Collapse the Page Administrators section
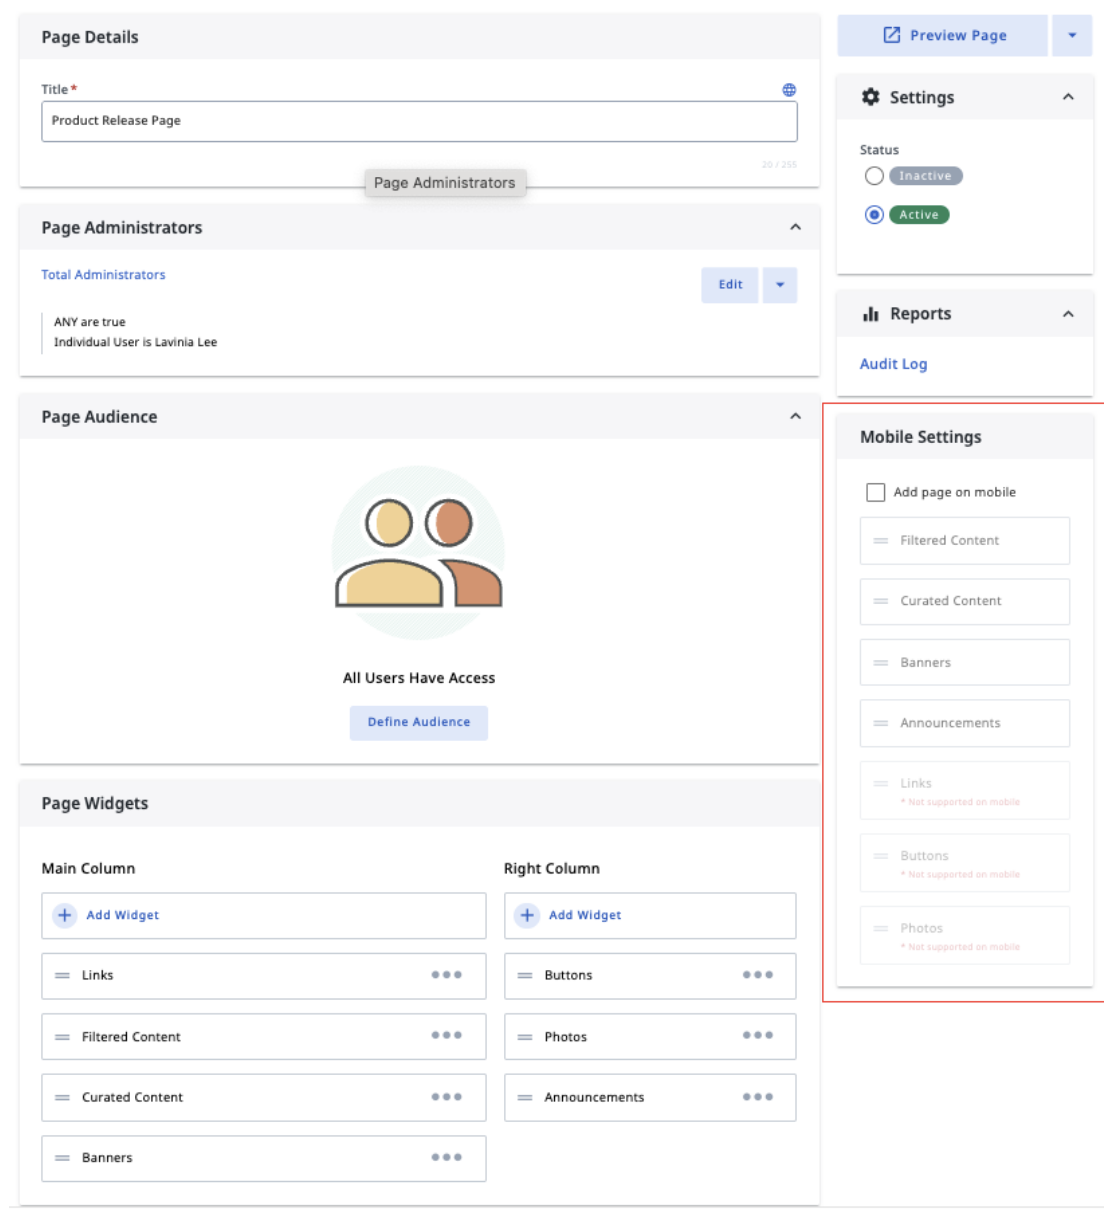Screen dimensions: 1104x1222 (795, 226)
